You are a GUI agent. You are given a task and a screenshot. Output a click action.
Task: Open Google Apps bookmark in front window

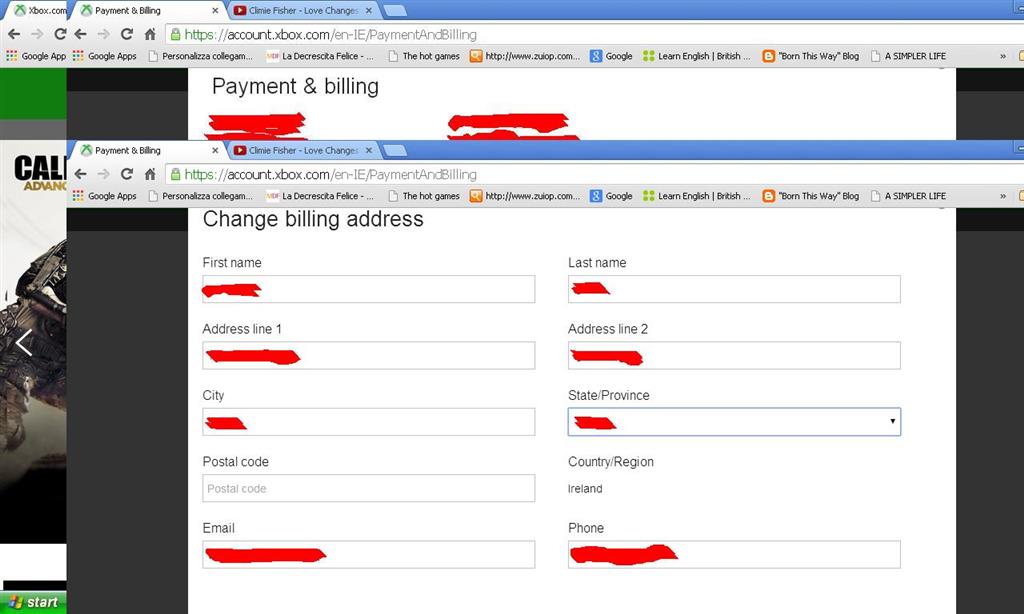click(x=104, y=196)
